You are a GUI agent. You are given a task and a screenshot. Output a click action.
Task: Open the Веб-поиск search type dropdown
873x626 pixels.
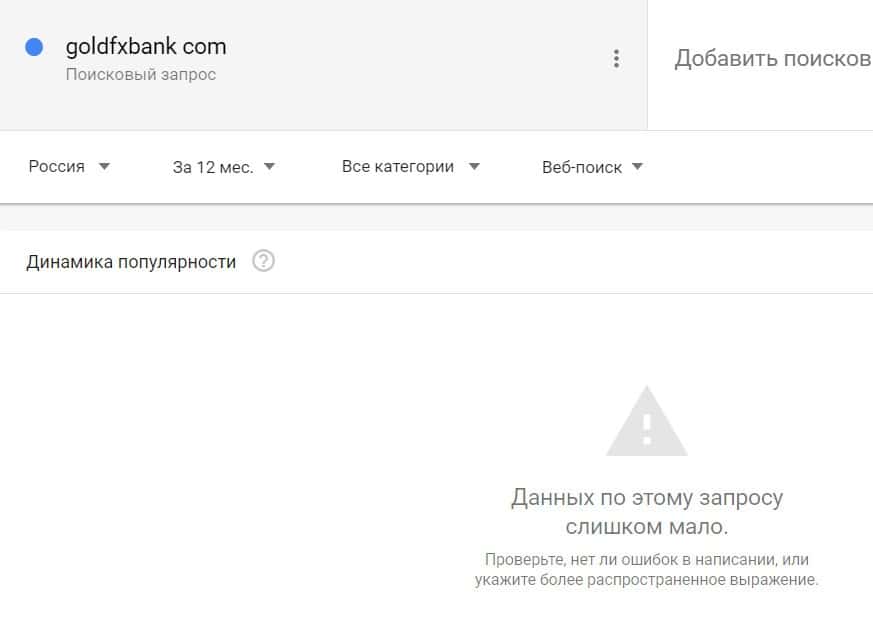592,167
